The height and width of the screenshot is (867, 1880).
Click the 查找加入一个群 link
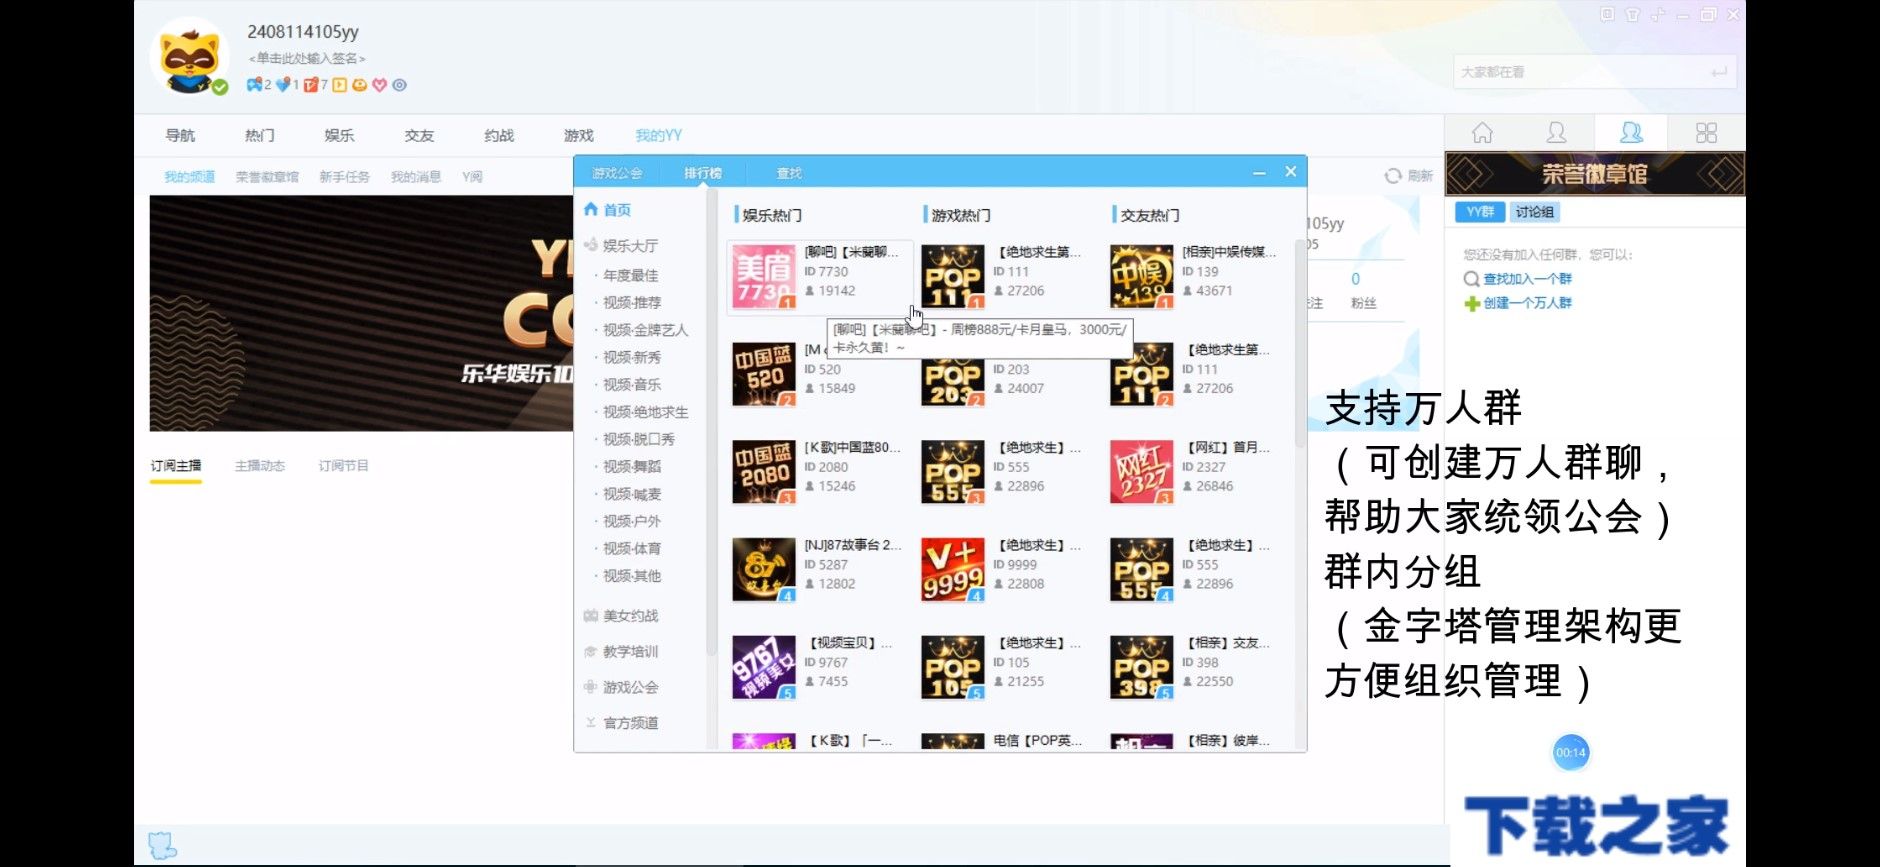pos(1527,279)
